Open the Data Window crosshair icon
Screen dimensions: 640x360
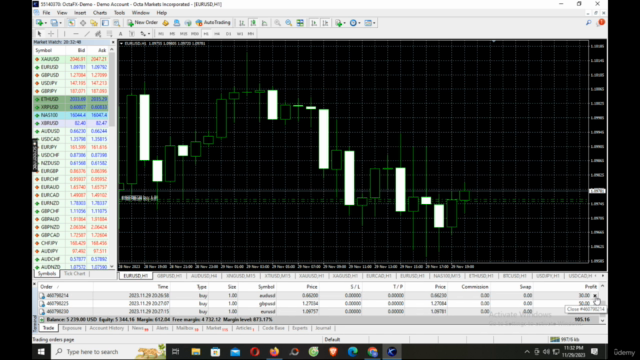point(83,23)
